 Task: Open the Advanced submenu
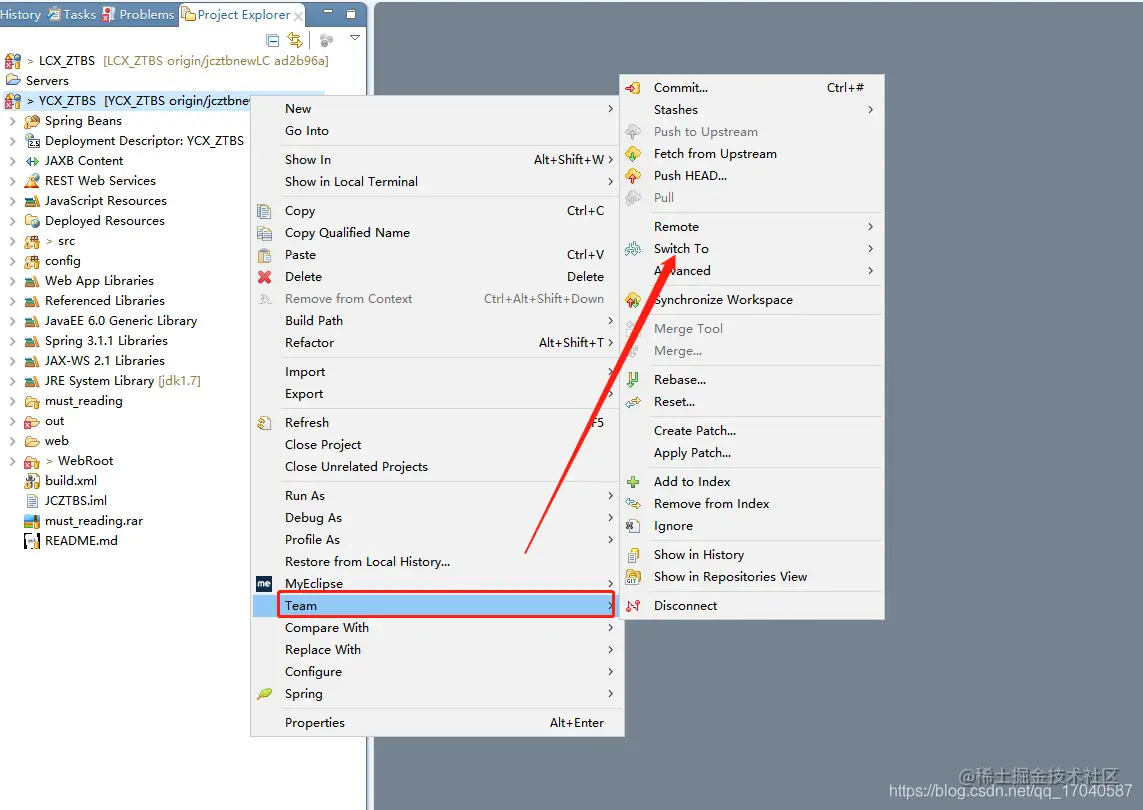[x=752, y=270]
